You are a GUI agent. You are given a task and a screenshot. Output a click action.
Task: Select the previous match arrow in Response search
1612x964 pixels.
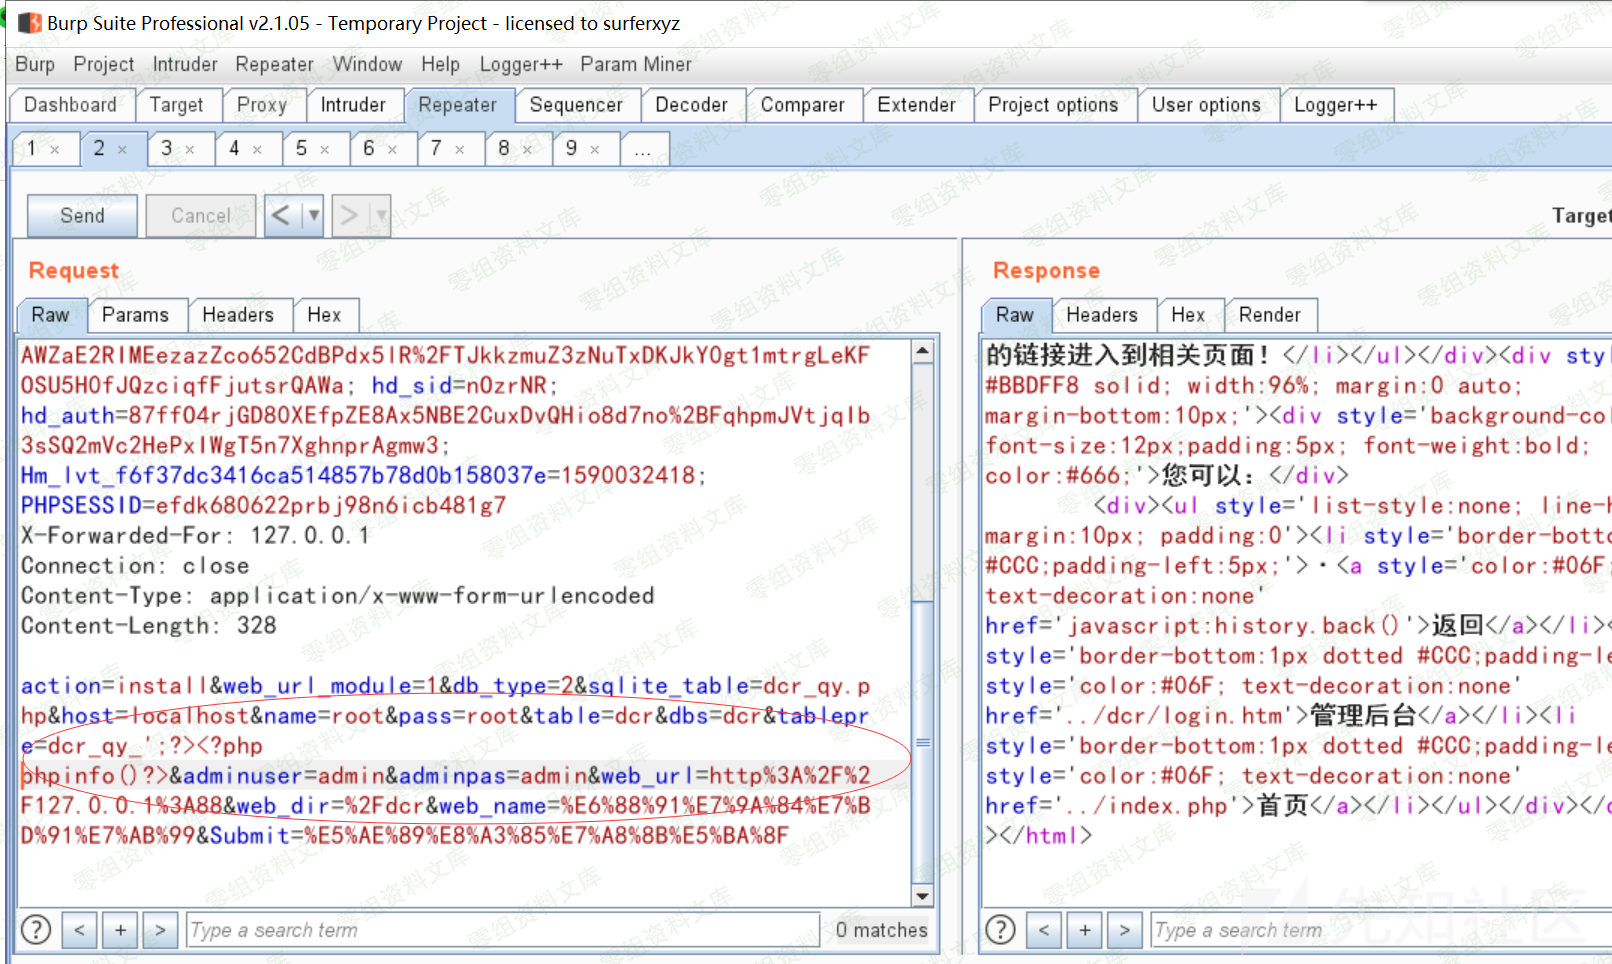tap(1044, 929)
